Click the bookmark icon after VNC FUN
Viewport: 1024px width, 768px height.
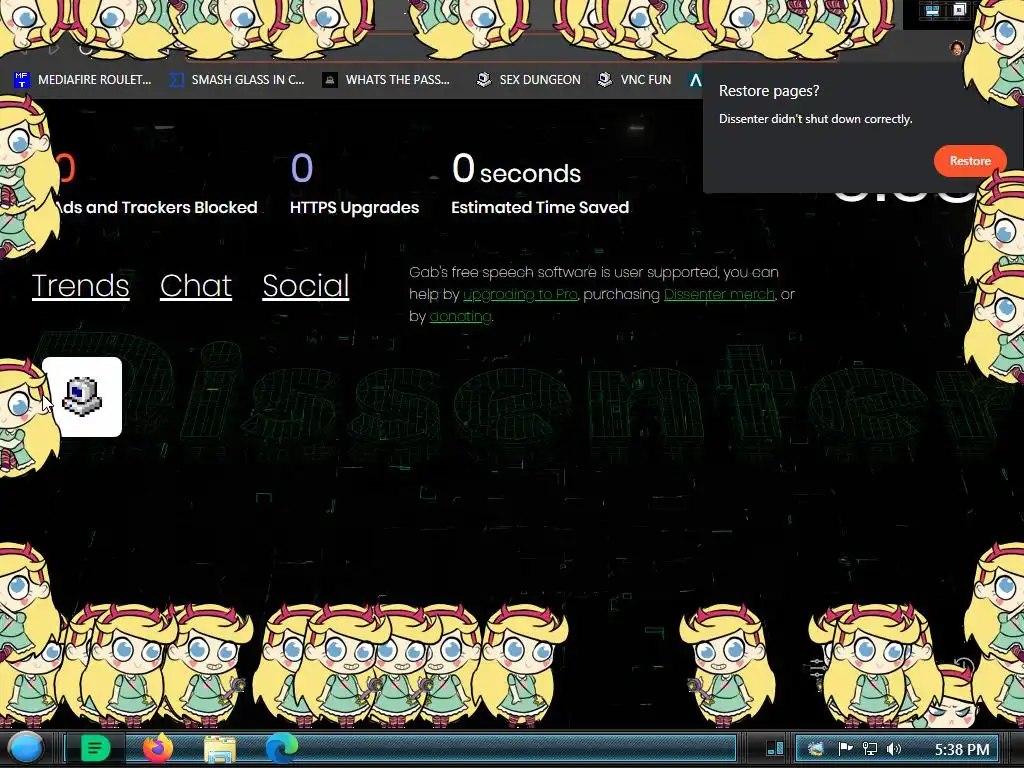696,80
